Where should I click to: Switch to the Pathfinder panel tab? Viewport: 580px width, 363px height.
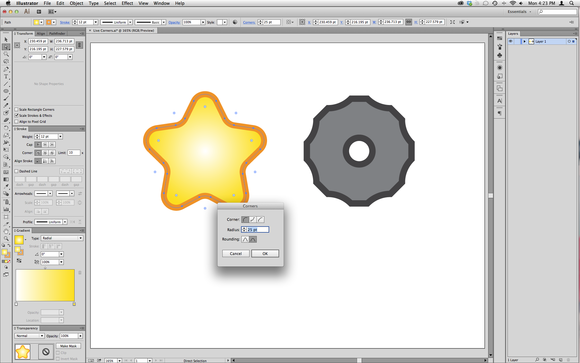pyautogui.click(x=57, y=34)
